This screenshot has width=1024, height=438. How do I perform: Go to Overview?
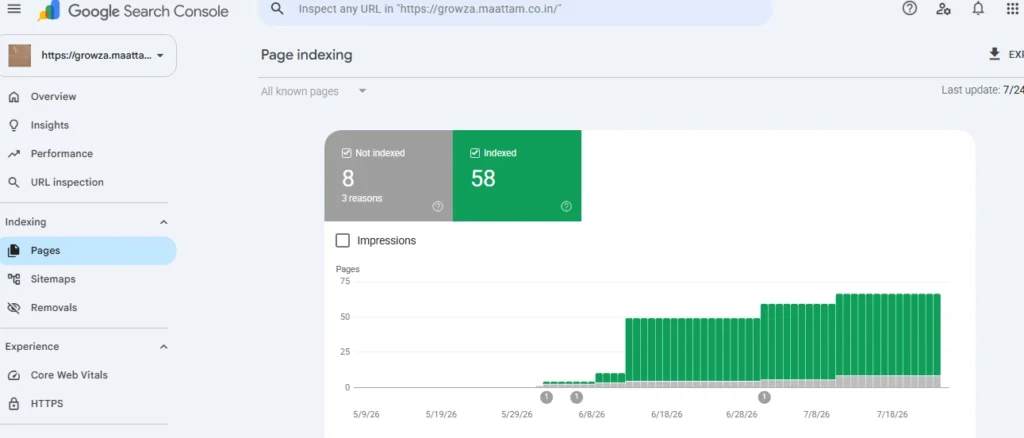pyautogui.click(x=54, y=97)
